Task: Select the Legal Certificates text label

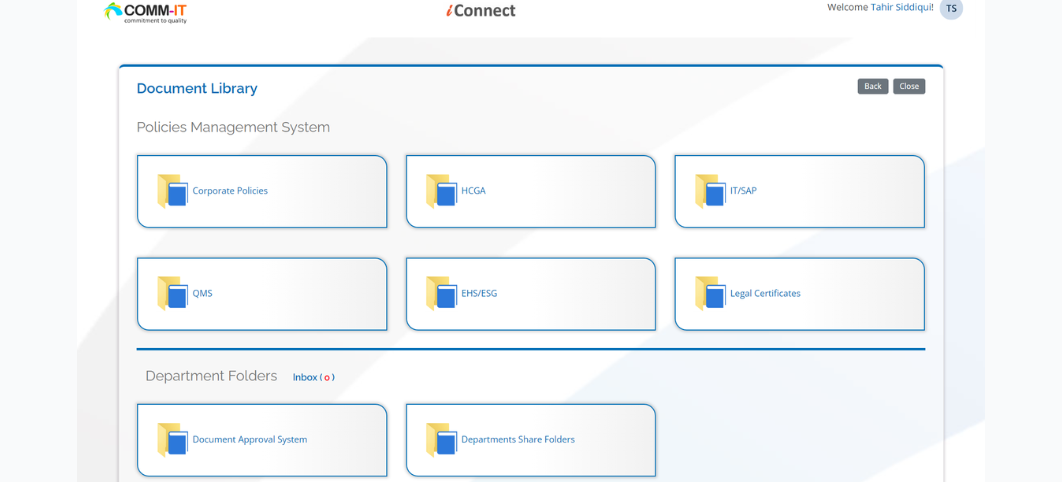Action: point(765,294)
